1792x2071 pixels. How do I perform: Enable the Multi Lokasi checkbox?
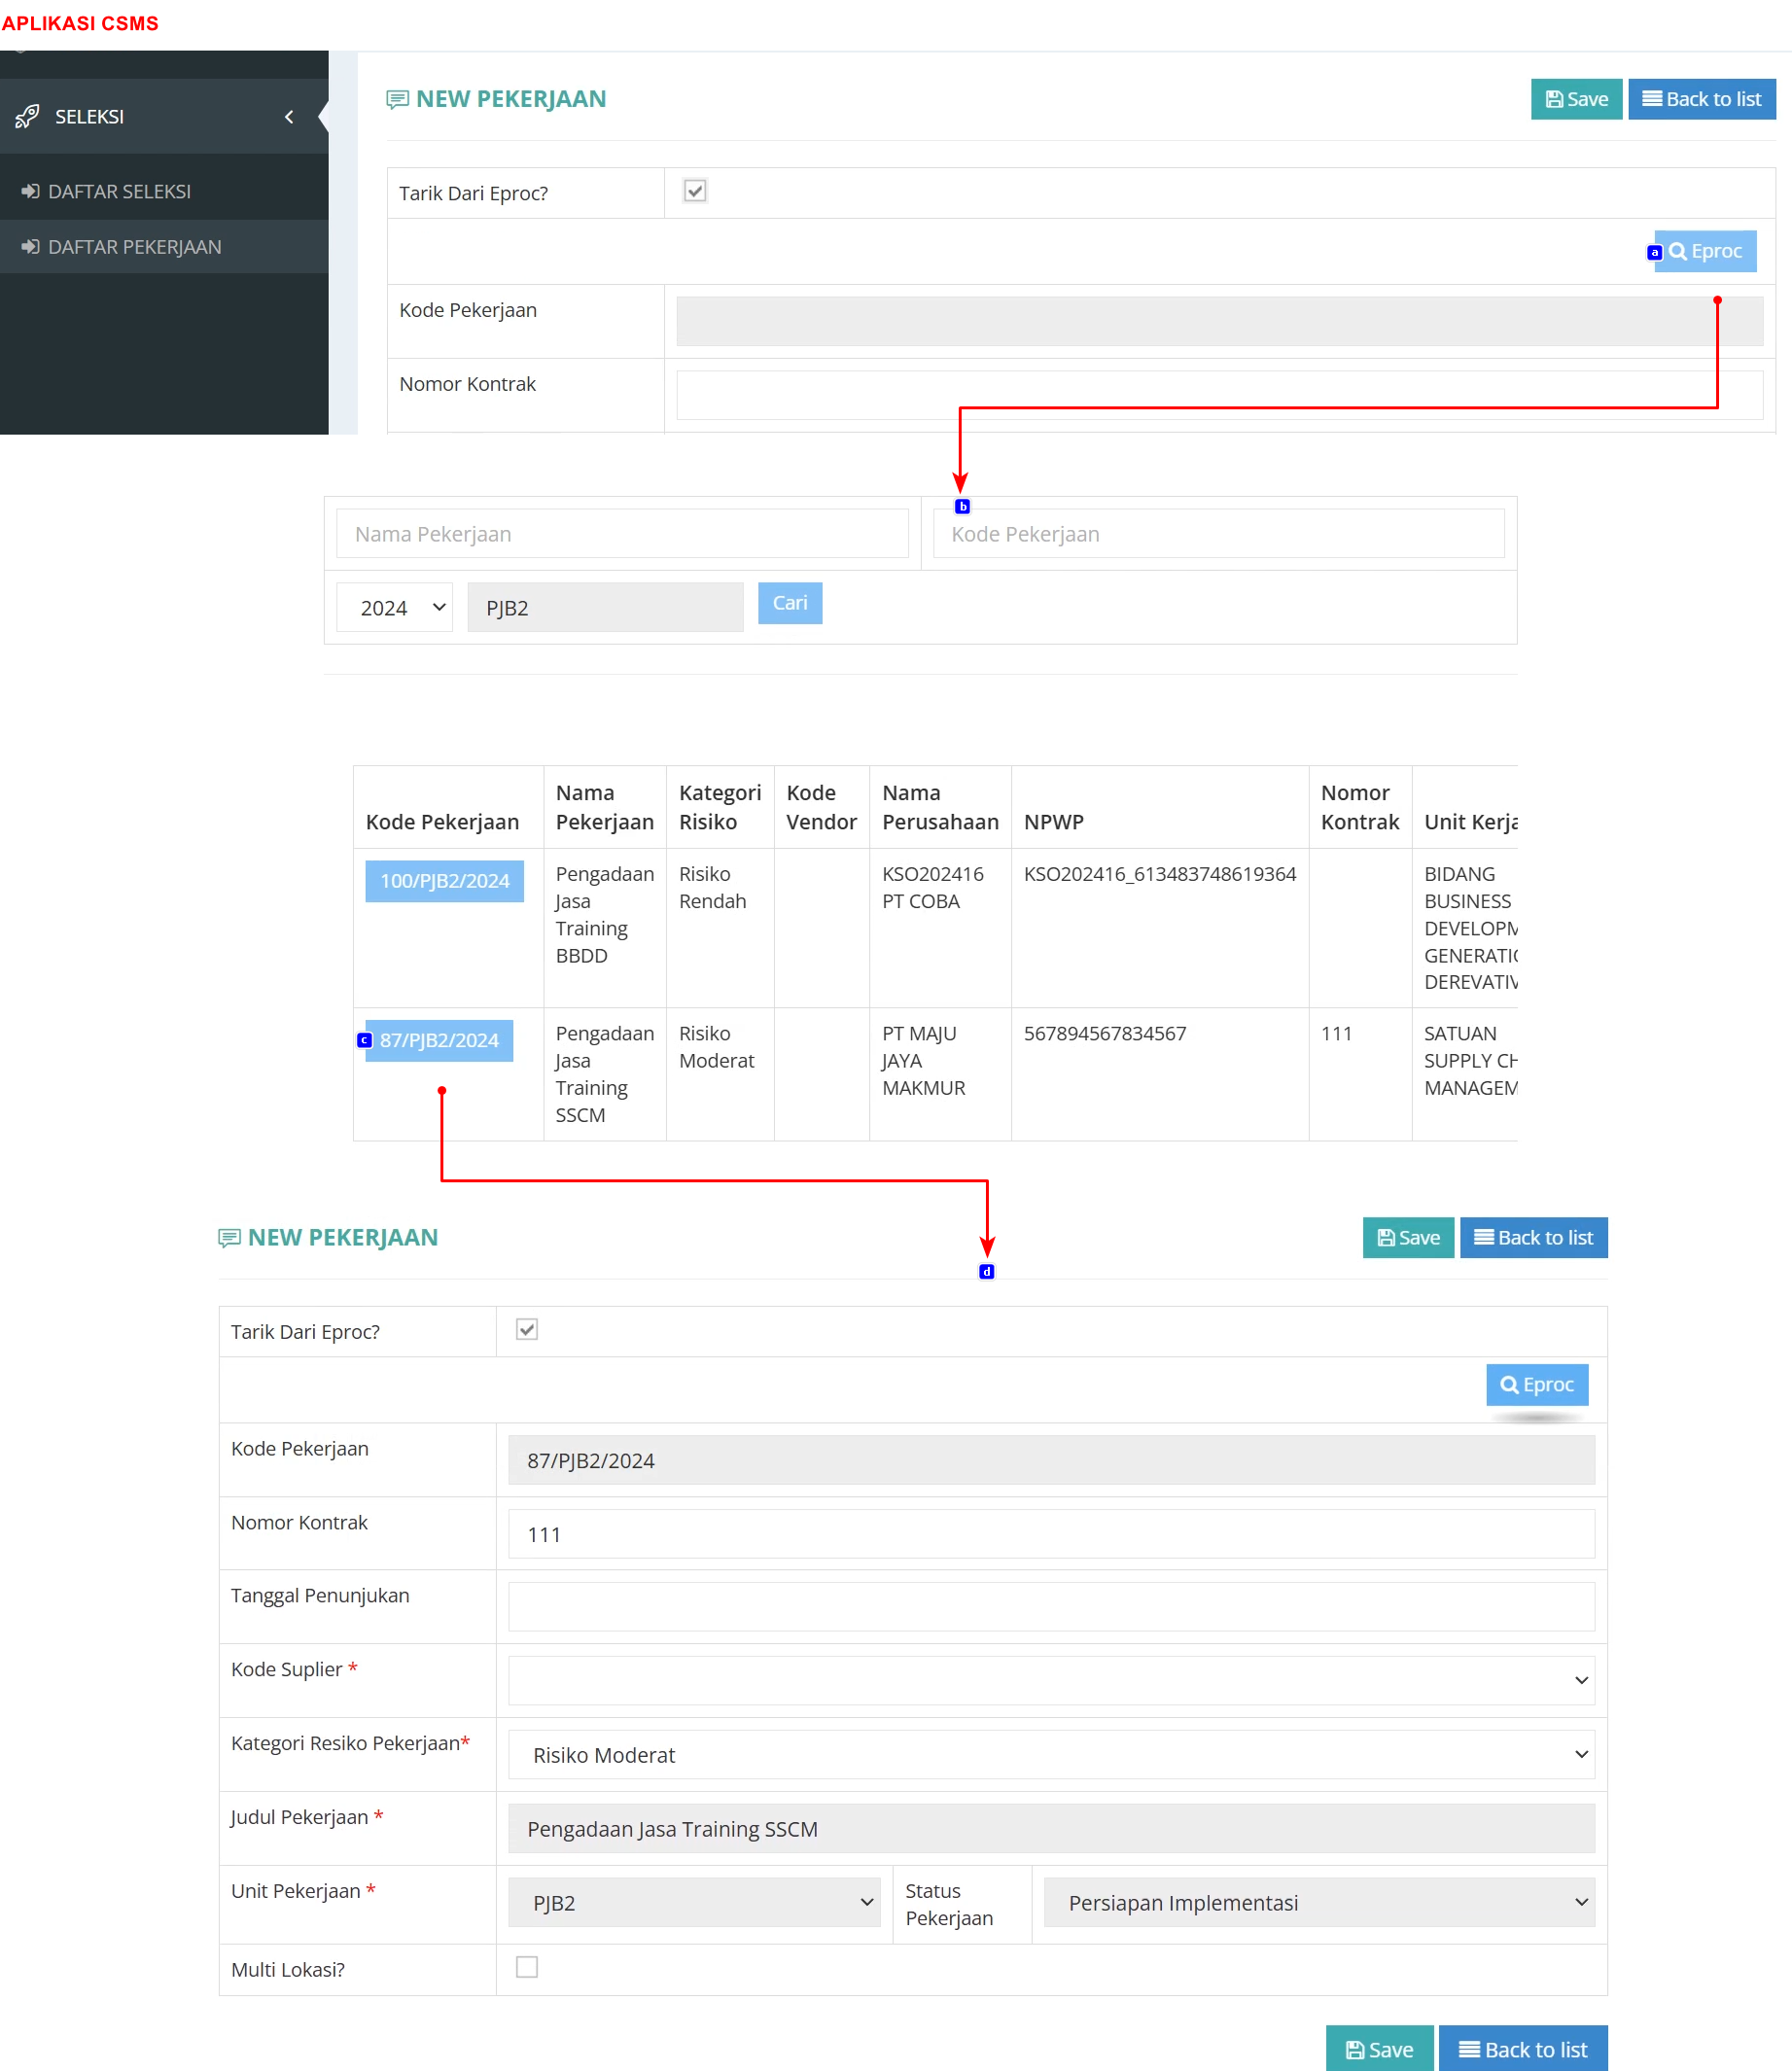coord(527,1967)
